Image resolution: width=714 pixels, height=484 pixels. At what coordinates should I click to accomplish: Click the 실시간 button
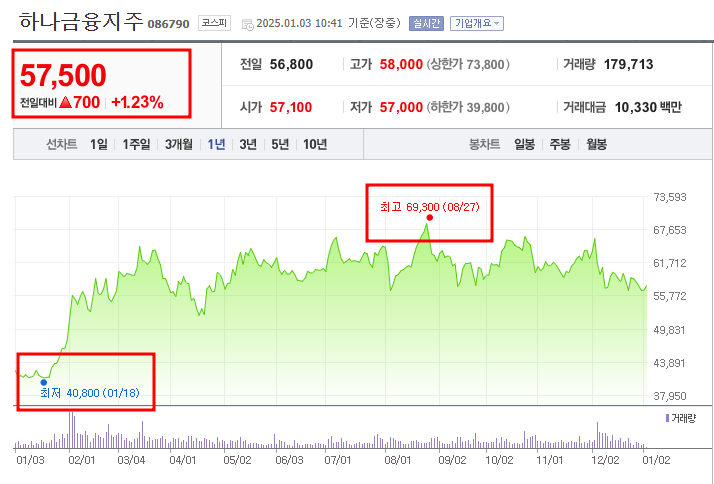[426, 23]
